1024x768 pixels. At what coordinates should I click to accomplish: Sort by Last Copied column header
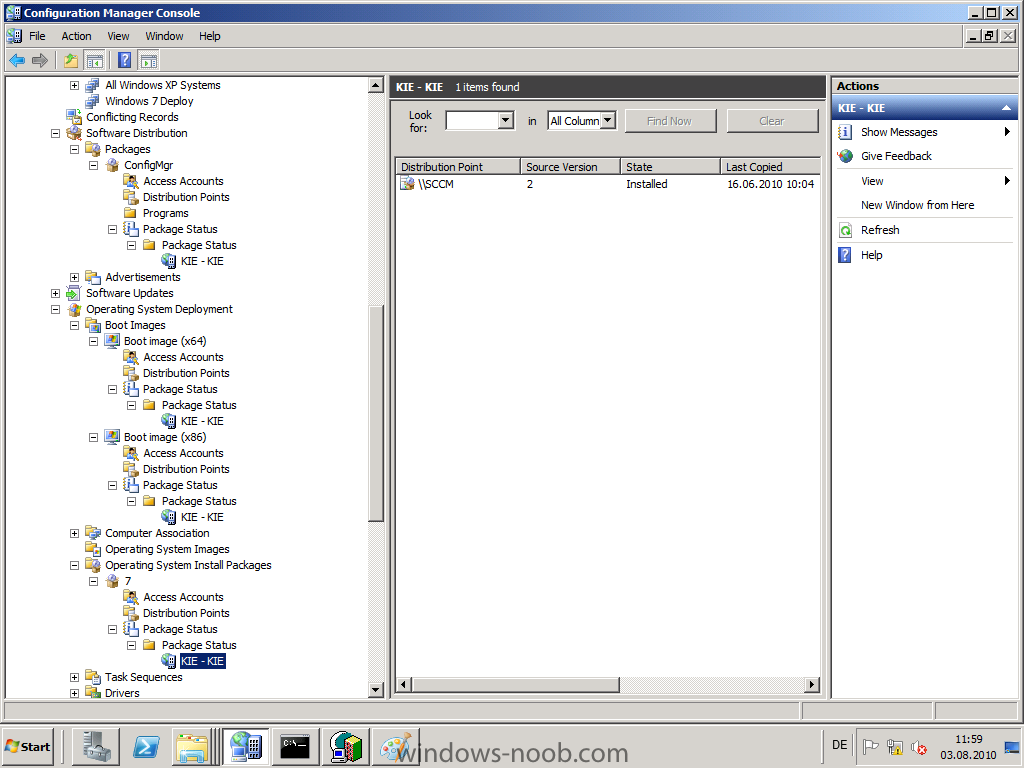click(771, 167)
